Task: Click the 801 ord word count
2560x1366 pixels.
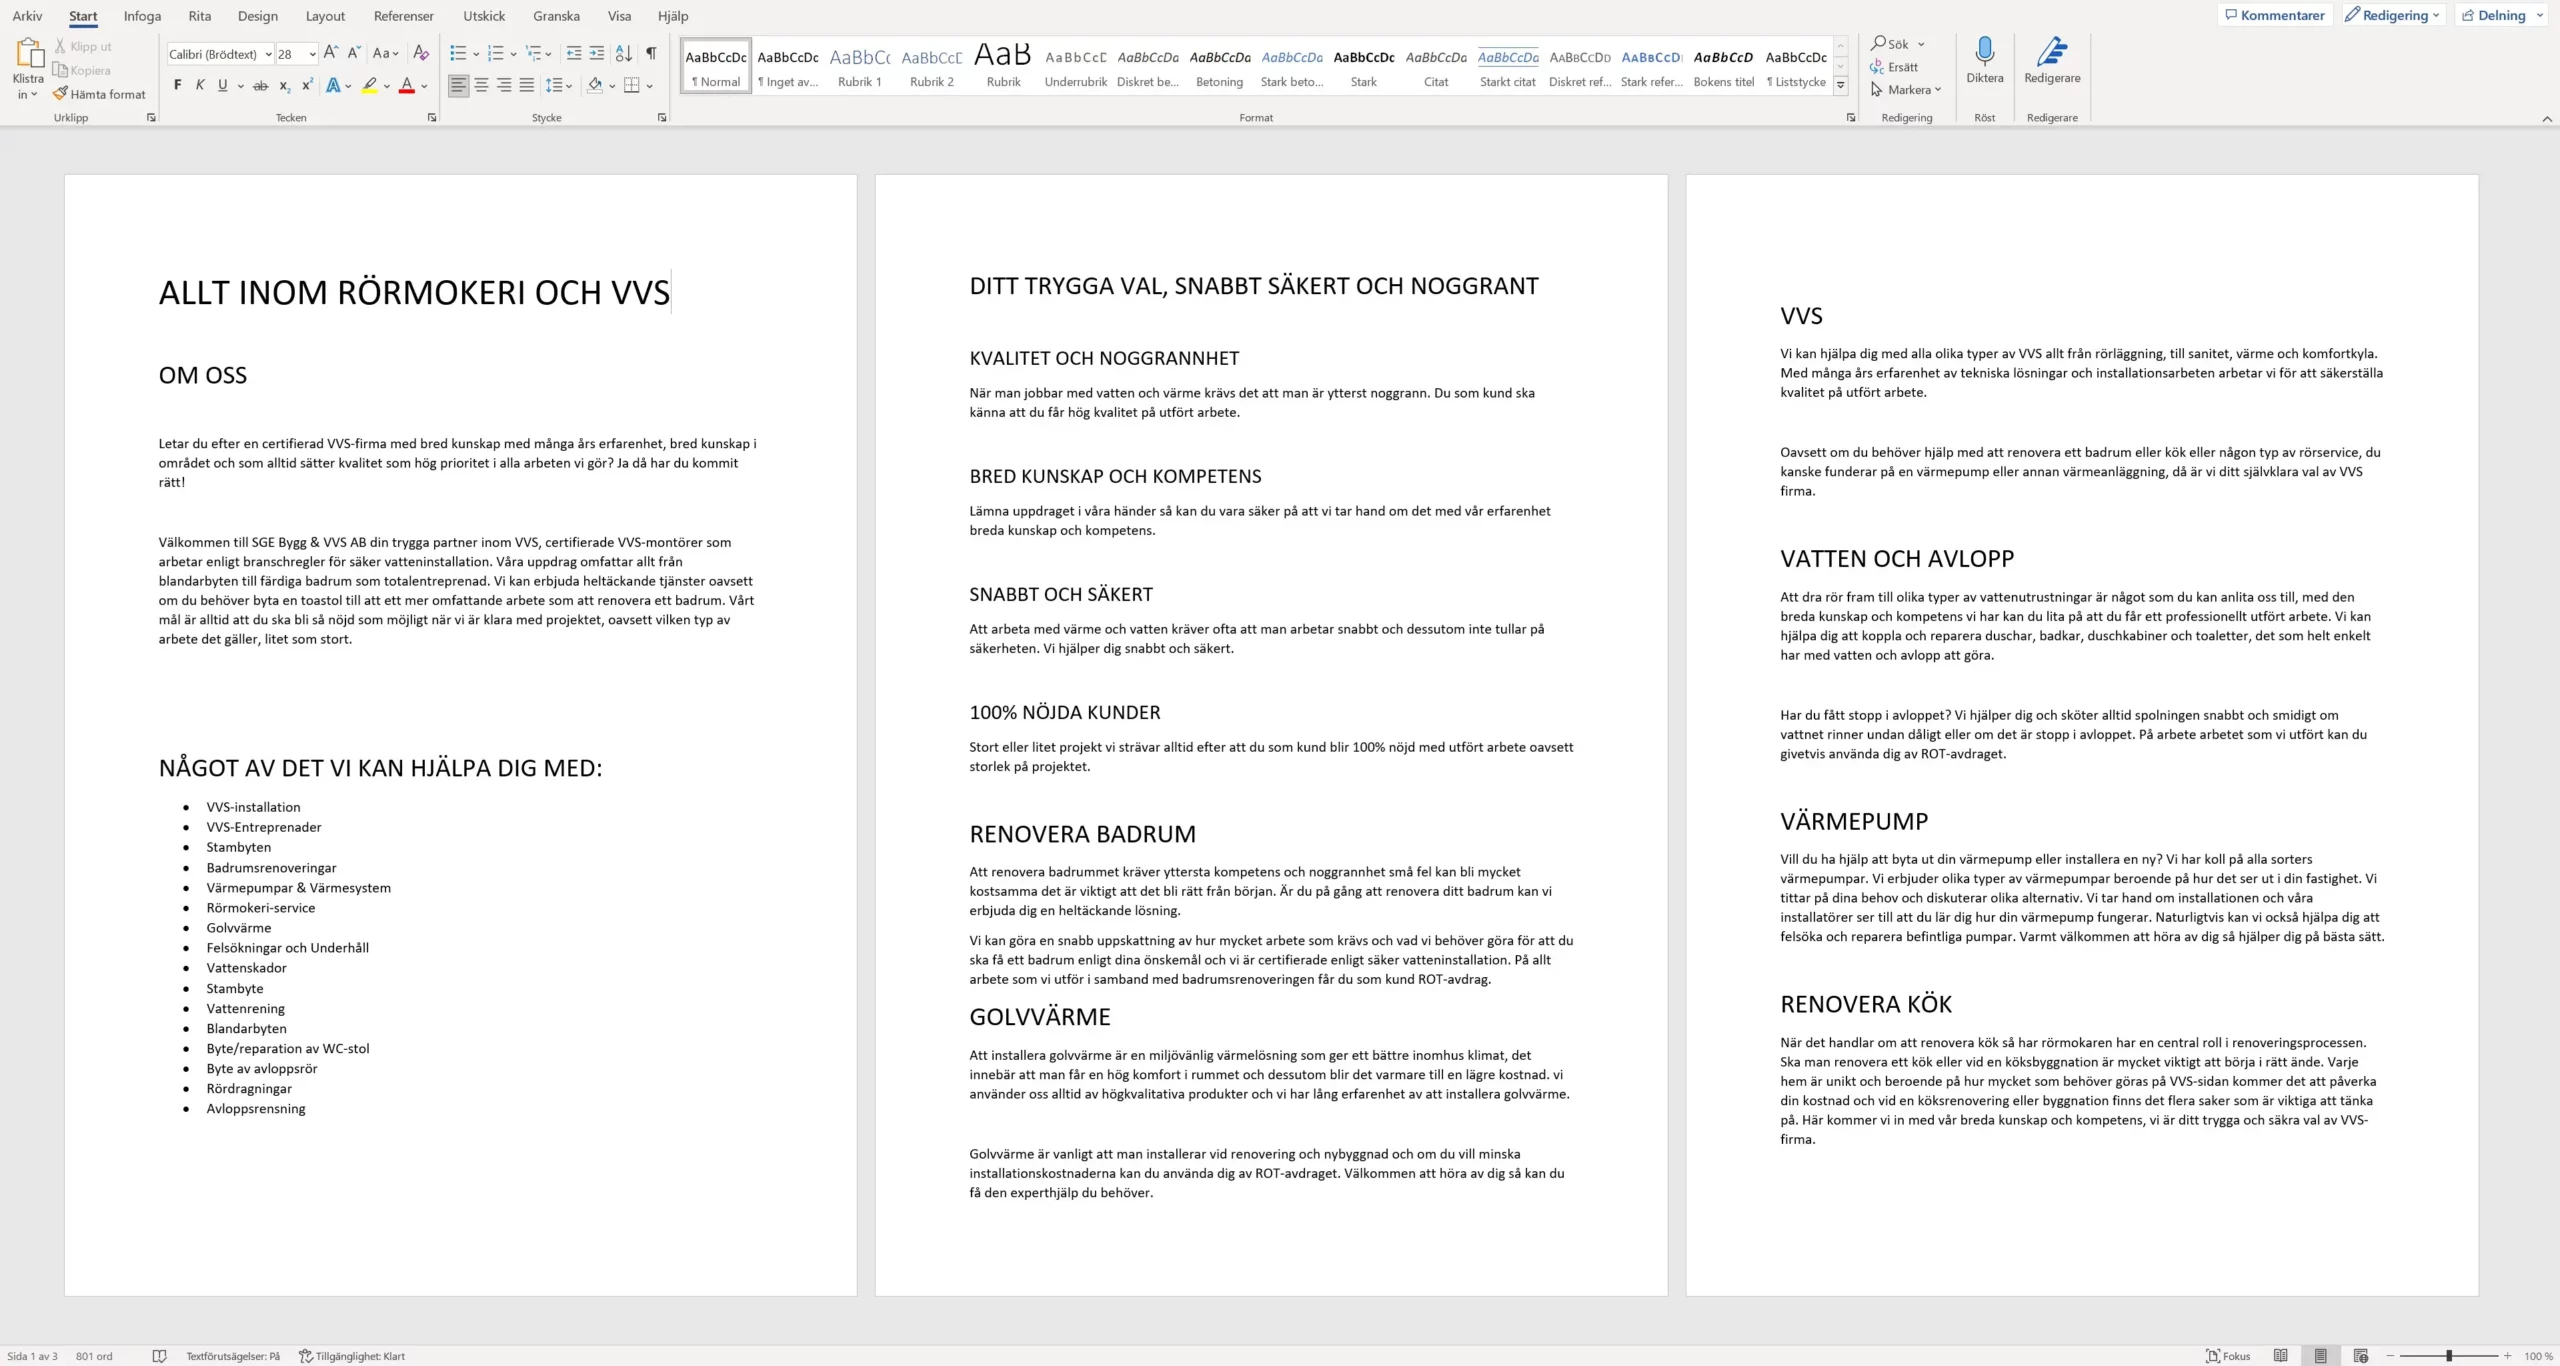Action: tap(94, 1356)
